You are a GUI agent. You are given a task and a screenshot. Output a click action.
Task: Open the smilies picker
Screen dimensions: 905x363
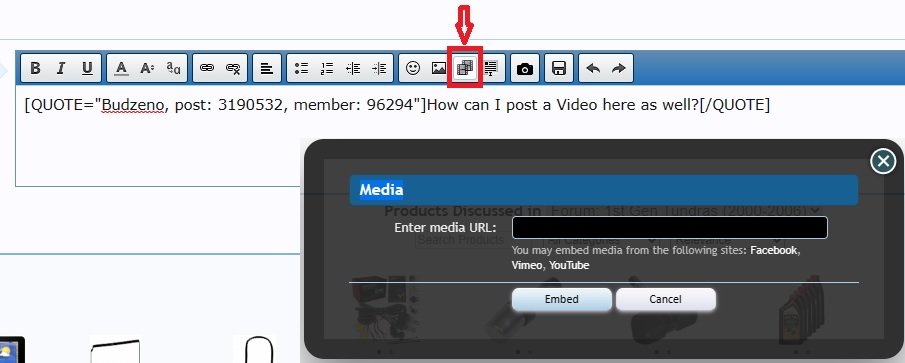tap(413, 69)
